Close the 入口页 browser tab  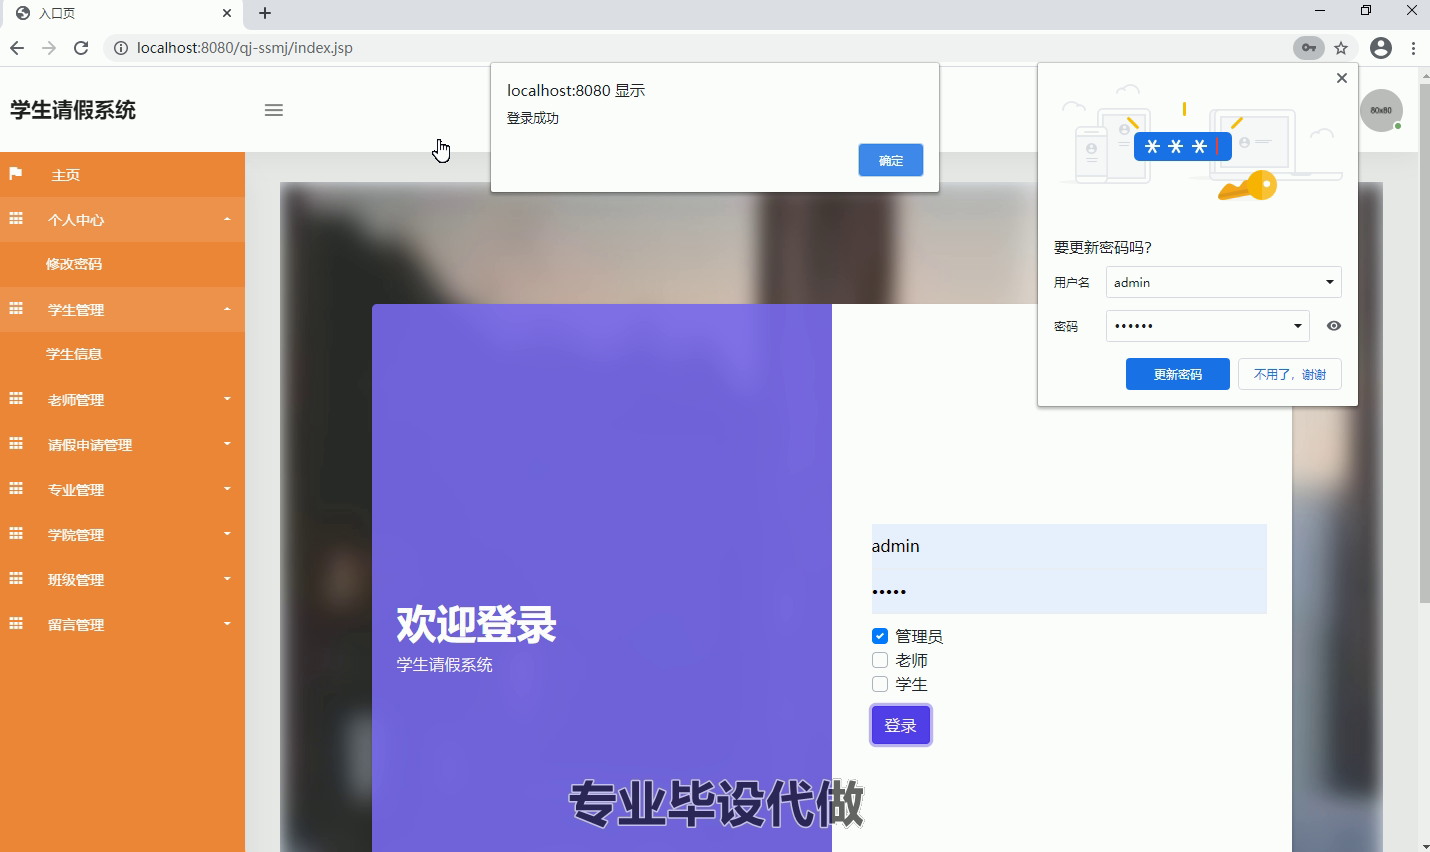[227, 13]
